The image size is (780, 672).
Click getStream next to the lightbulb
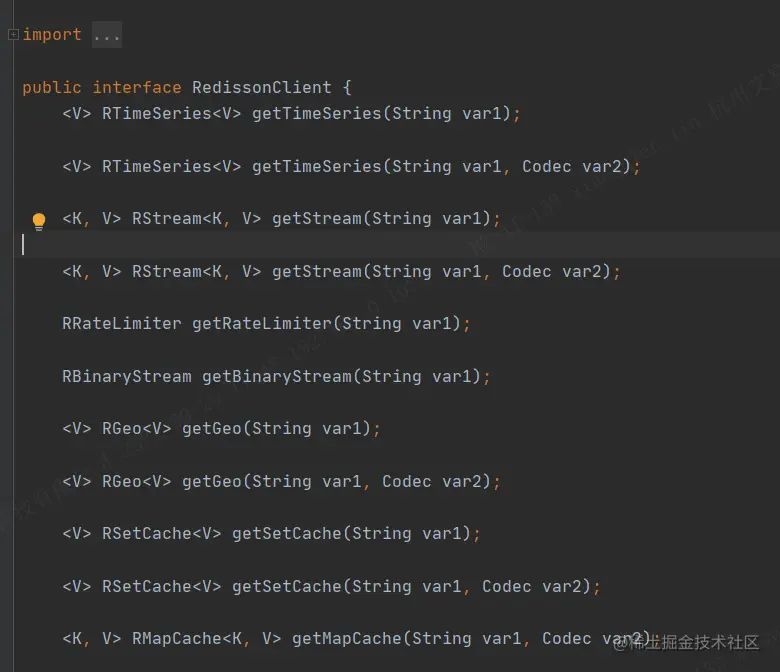(x=317, y=218)
